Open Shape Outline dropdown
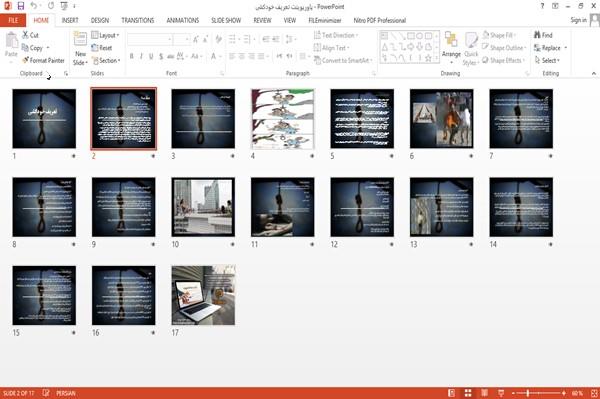The width and height of the screenshot is (600, 399). click(x=504, y=47)
